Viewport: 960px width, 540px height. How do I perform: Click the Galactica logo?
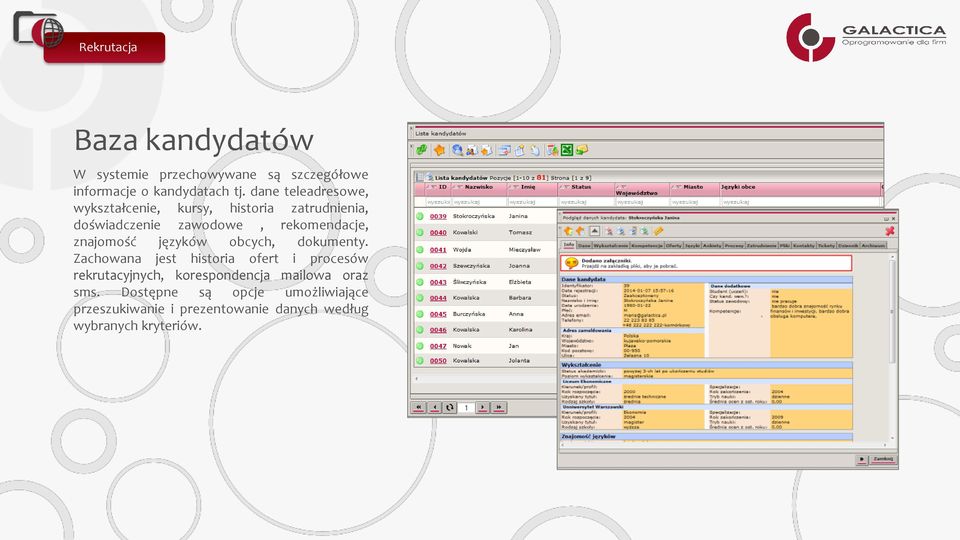point(866,37)
